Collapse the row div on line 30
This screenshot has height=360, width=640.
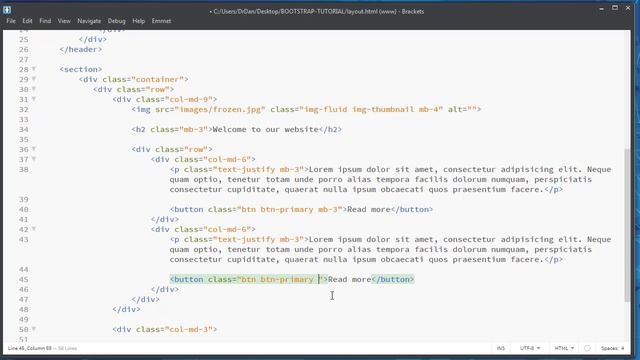(34, 89)
